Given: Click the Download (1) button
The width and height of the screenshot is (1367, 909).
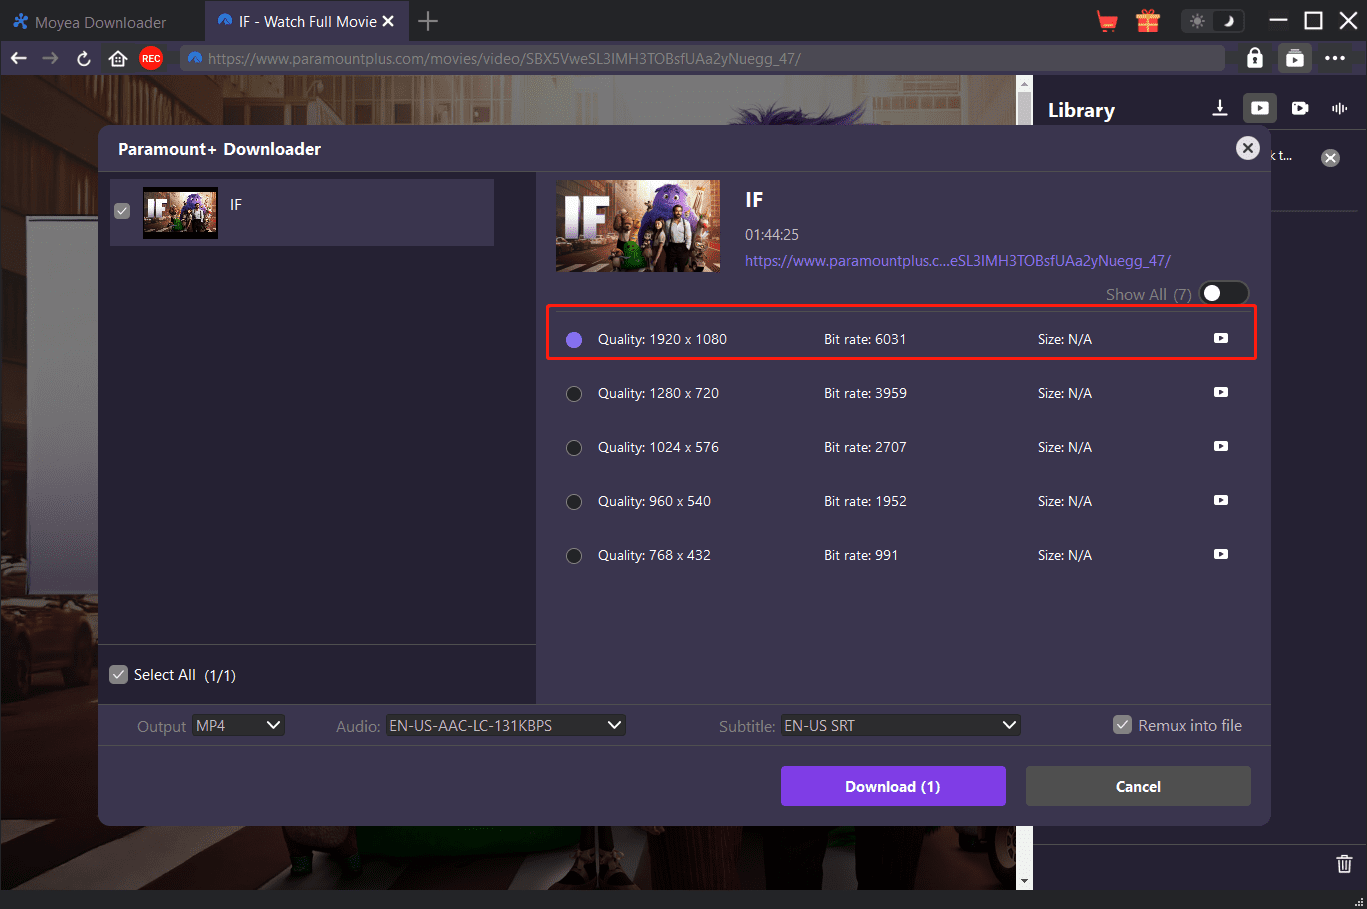Looking at the screenshot, I should point(893,786).
